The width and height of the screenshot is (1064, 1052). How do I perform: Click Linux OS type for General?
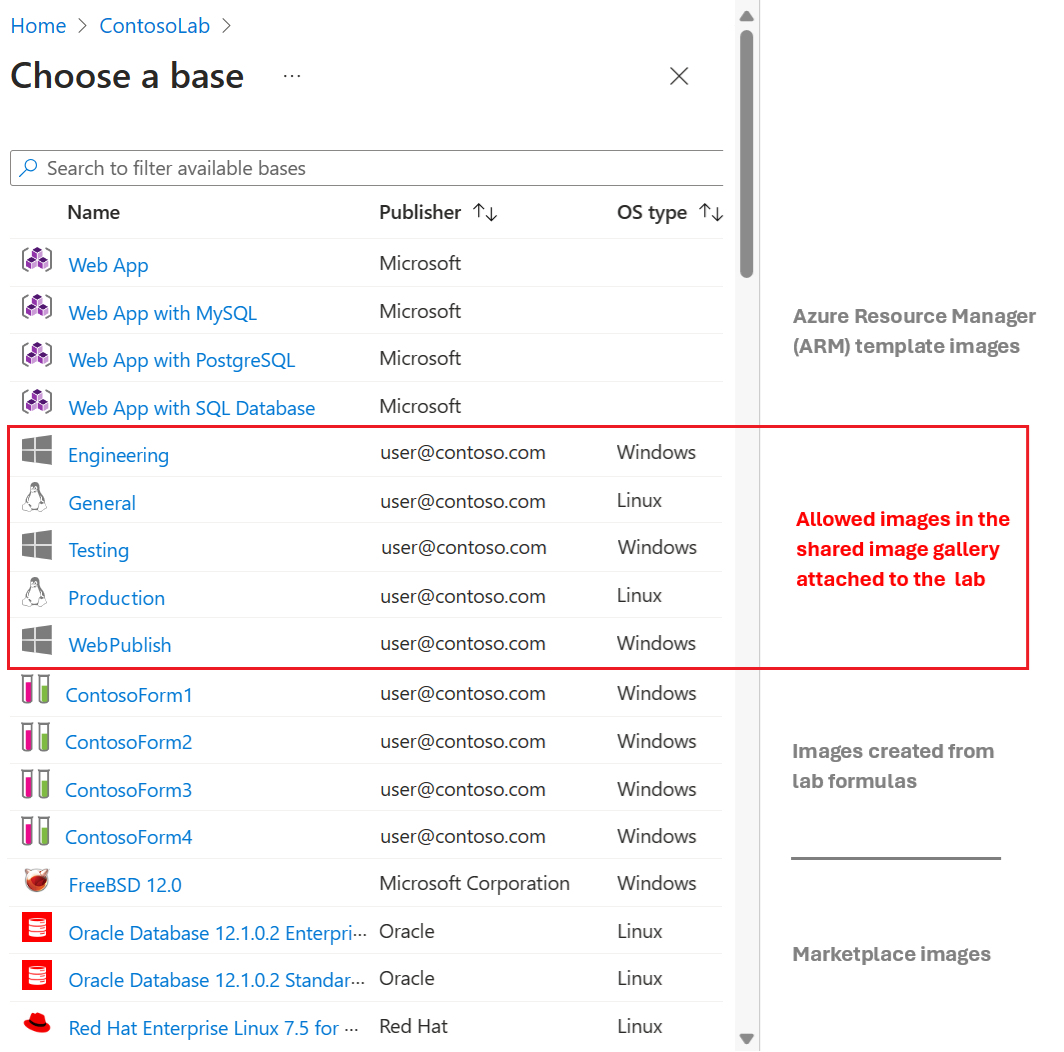point(639,500)
